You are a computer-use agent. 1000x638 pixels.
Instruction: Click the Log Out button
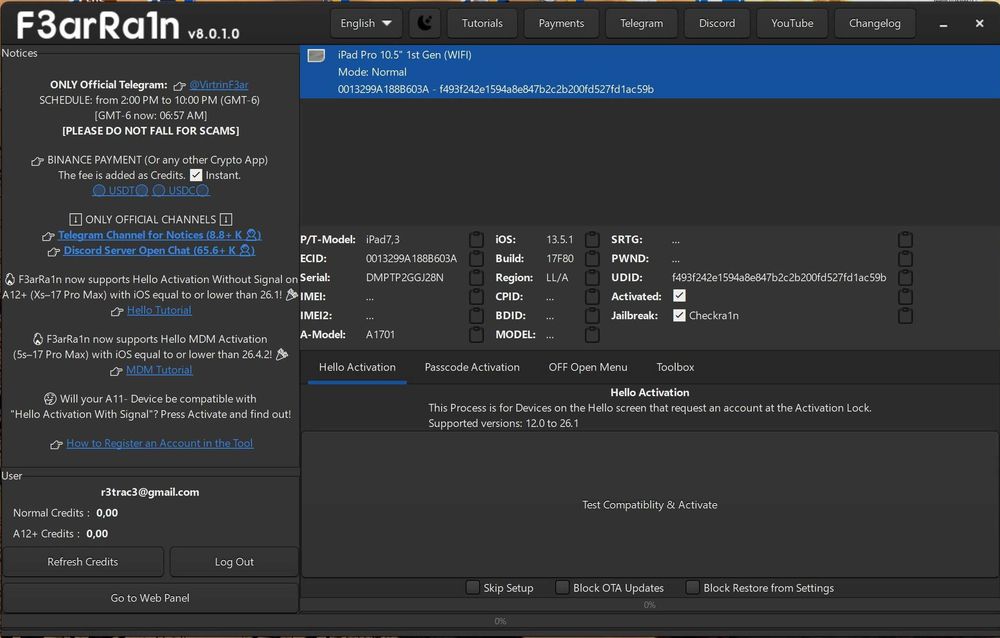(234, 562)
